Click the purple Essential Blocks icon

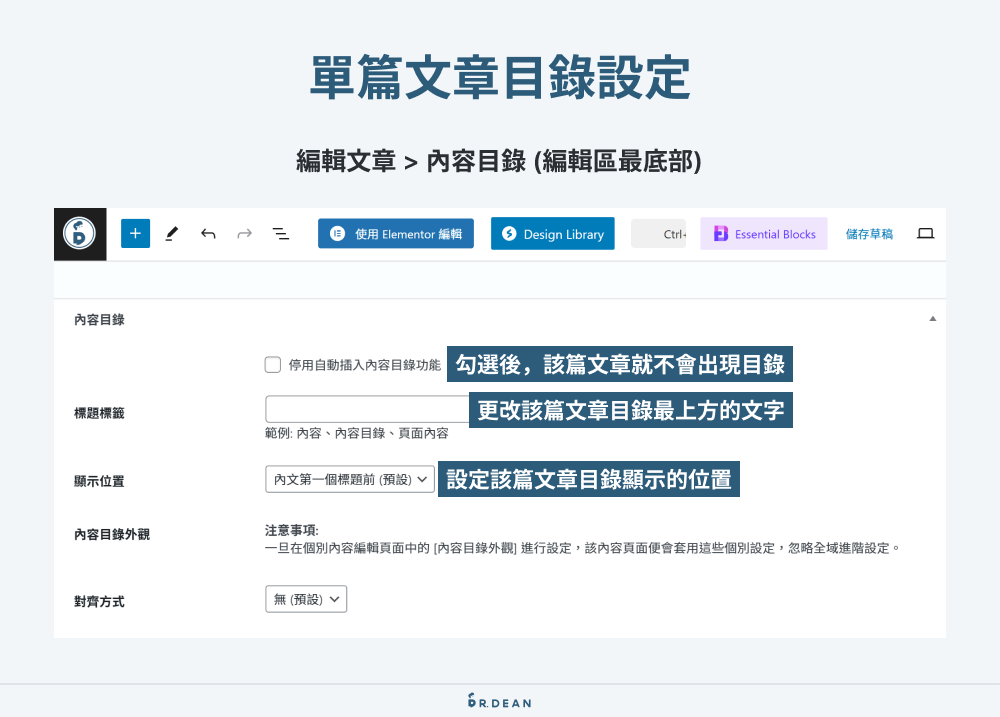(x=721, y=233)
